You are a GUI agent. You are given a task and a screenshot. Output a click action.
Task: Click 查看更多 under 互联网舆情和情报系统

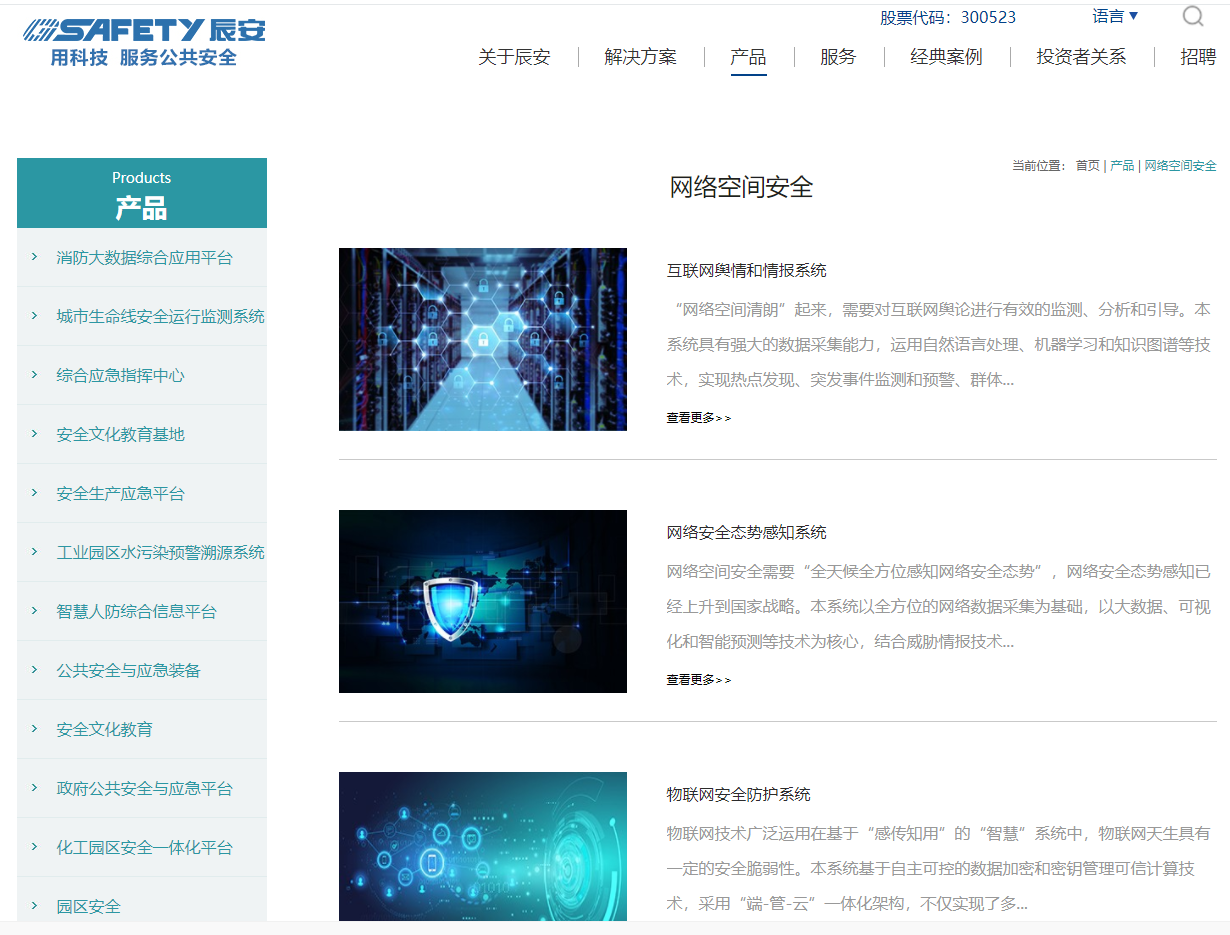[698, 418]
